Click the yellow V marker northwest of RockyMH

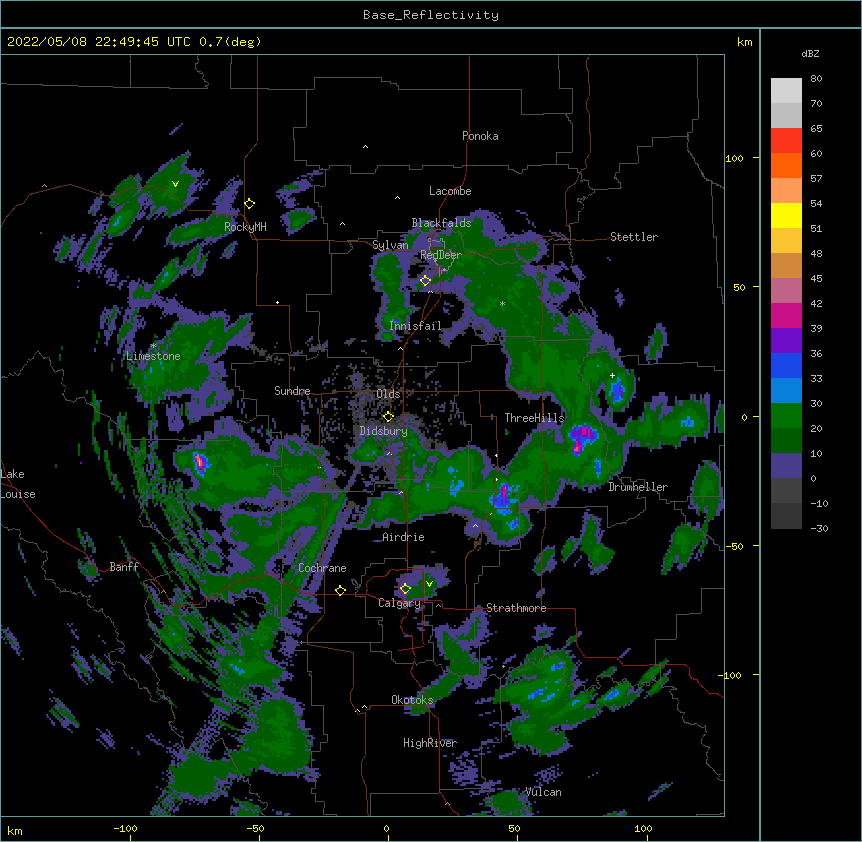[x=175, y=184]
